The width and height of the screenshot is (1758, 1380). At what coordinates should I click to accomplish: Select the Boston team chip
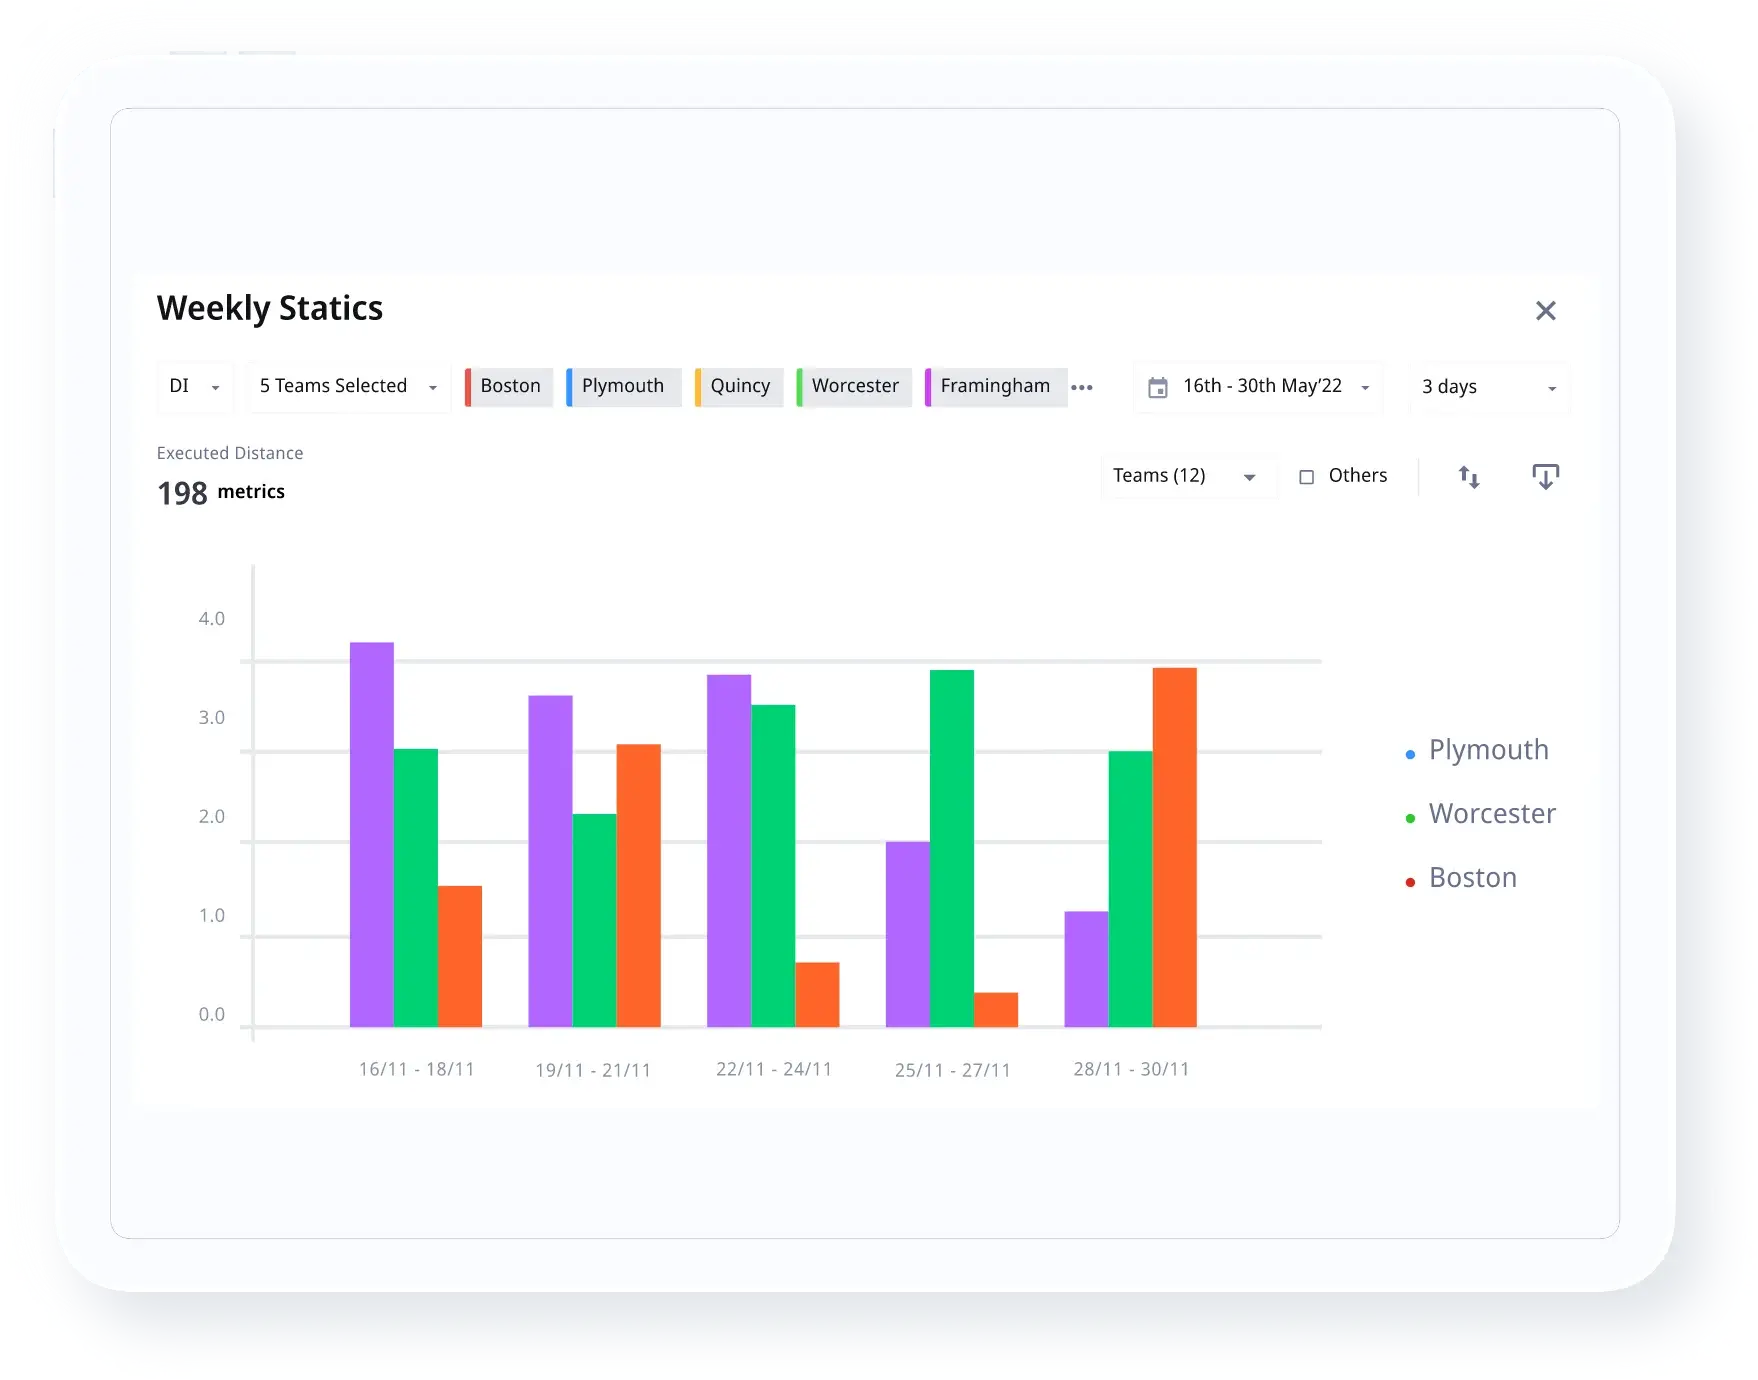pyautogui.click(x=510, y=387)
